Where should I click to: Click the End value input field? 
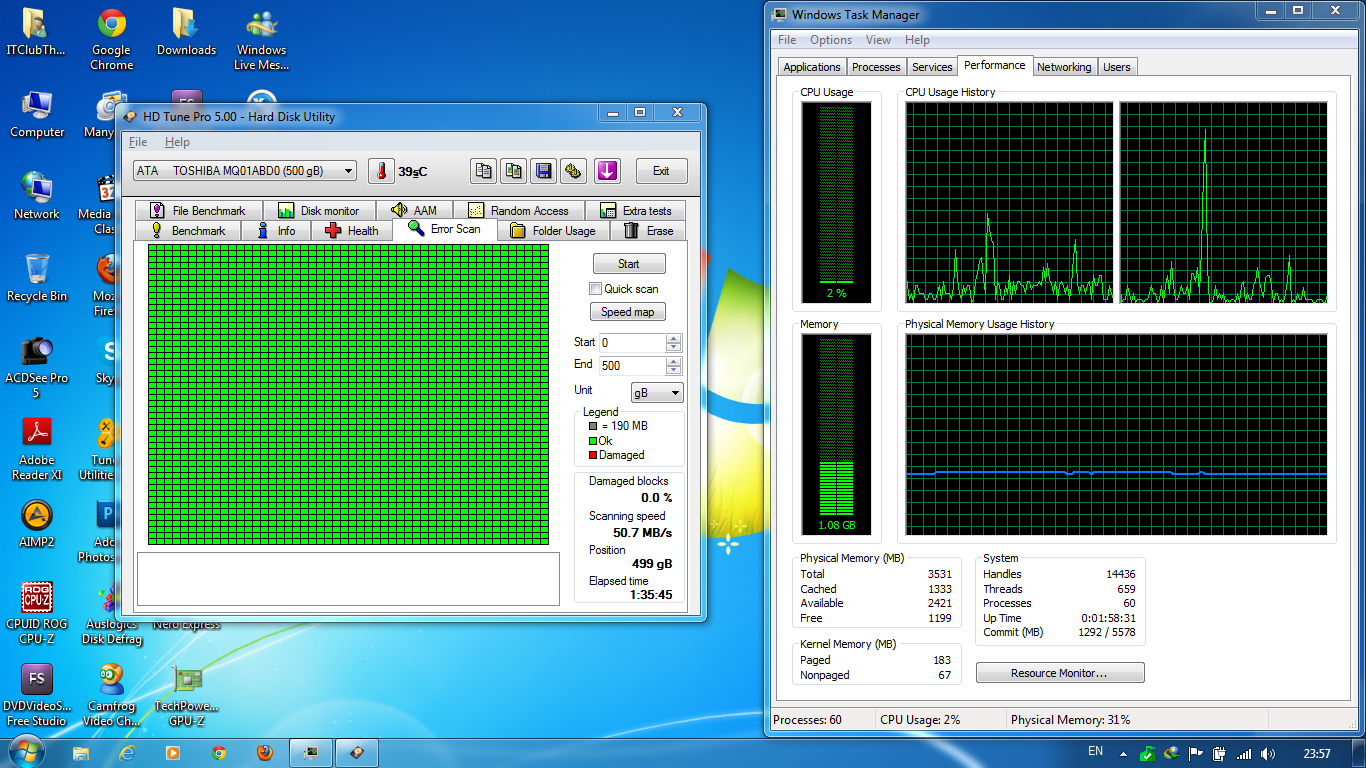pos(632,366)
